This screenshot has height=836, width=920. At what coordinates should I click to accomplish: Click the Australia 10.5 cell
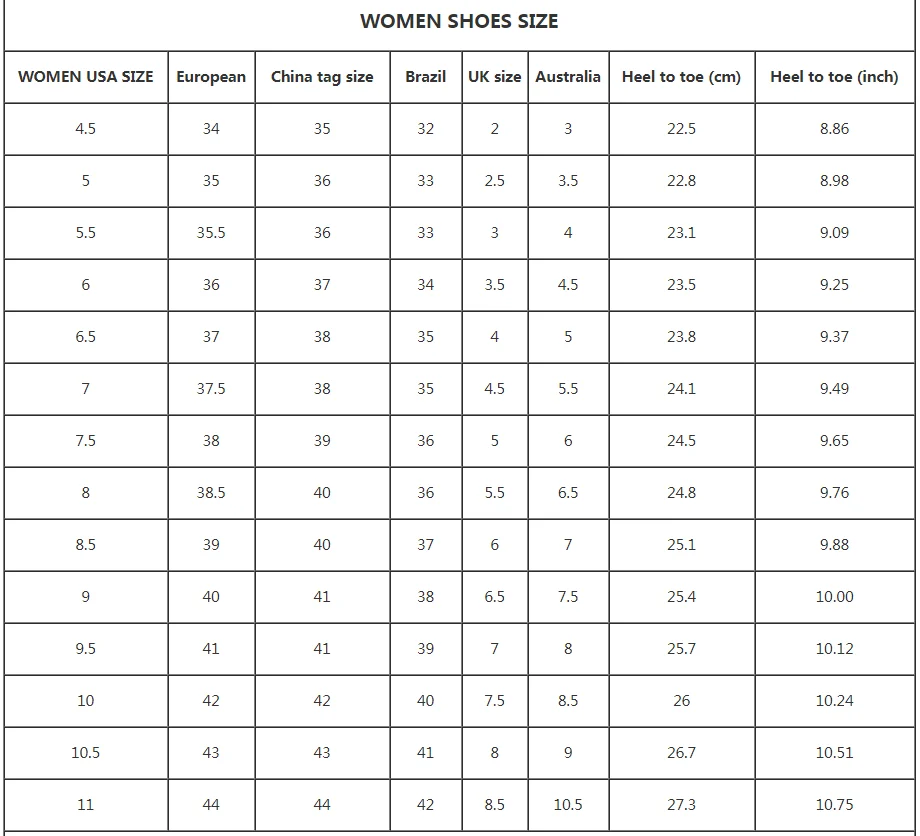pyautogui.click(x=568, y=805)
